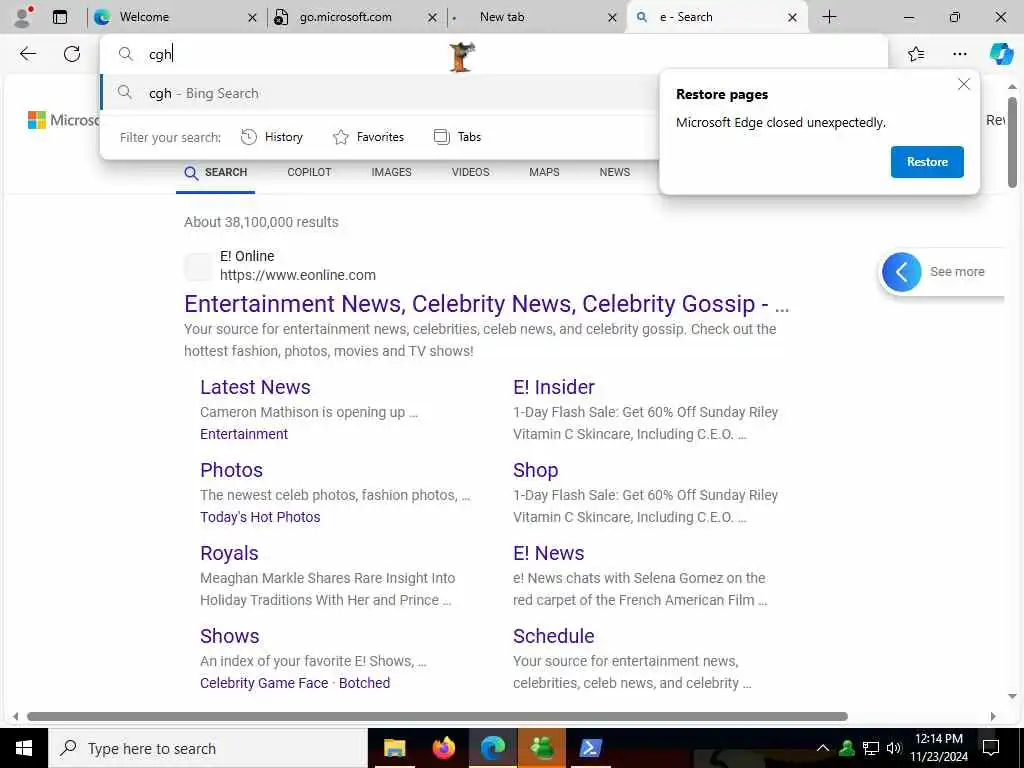Open the volume speaker tray icon

click(894, 748)
